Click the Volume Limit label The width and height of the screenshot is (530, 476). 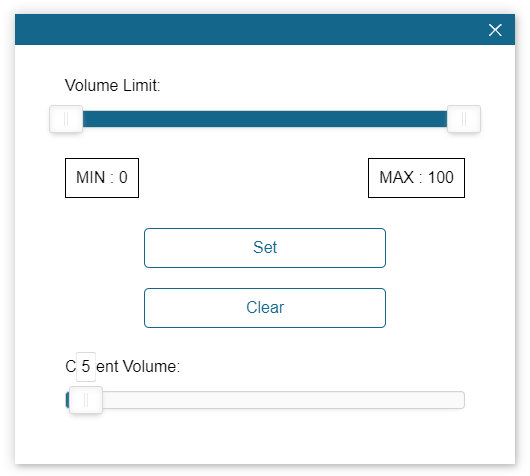(x=112, y=85)
